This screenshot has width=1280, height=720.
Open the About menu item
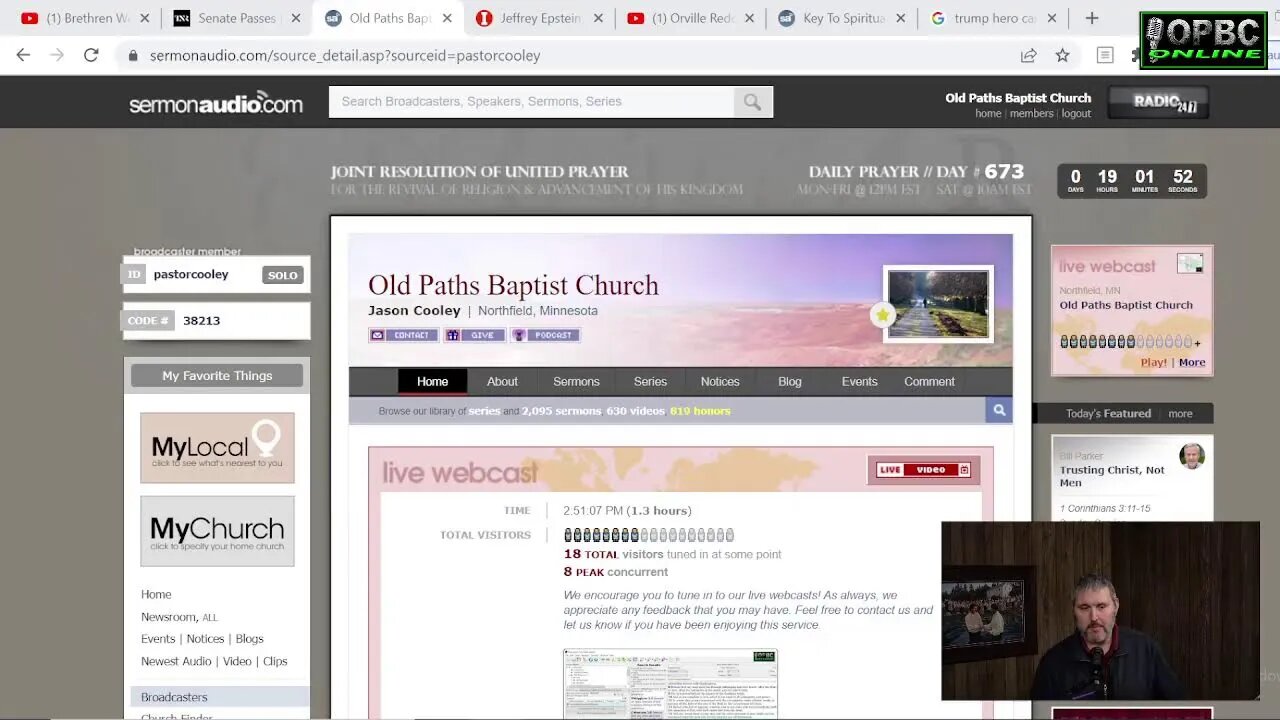502,381
